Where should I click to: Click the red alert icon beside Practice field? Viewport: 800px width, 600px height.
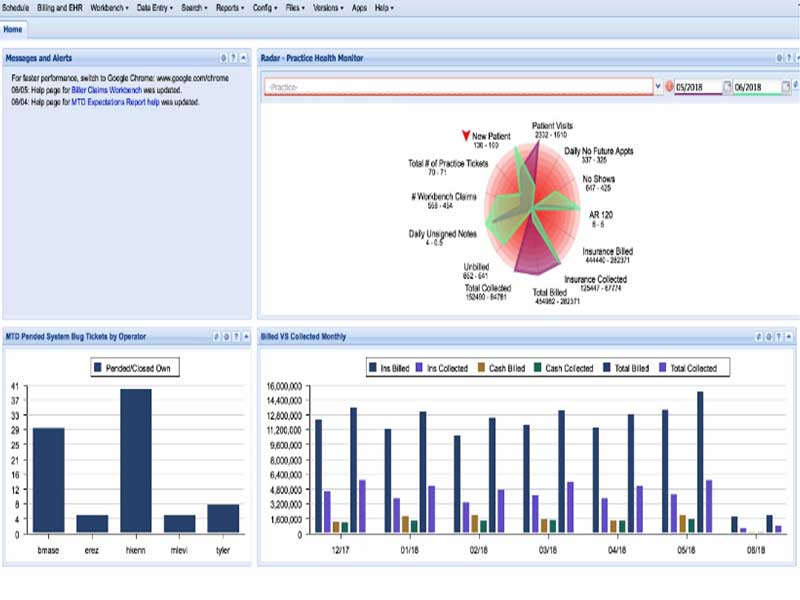click(x=669, y=87)
